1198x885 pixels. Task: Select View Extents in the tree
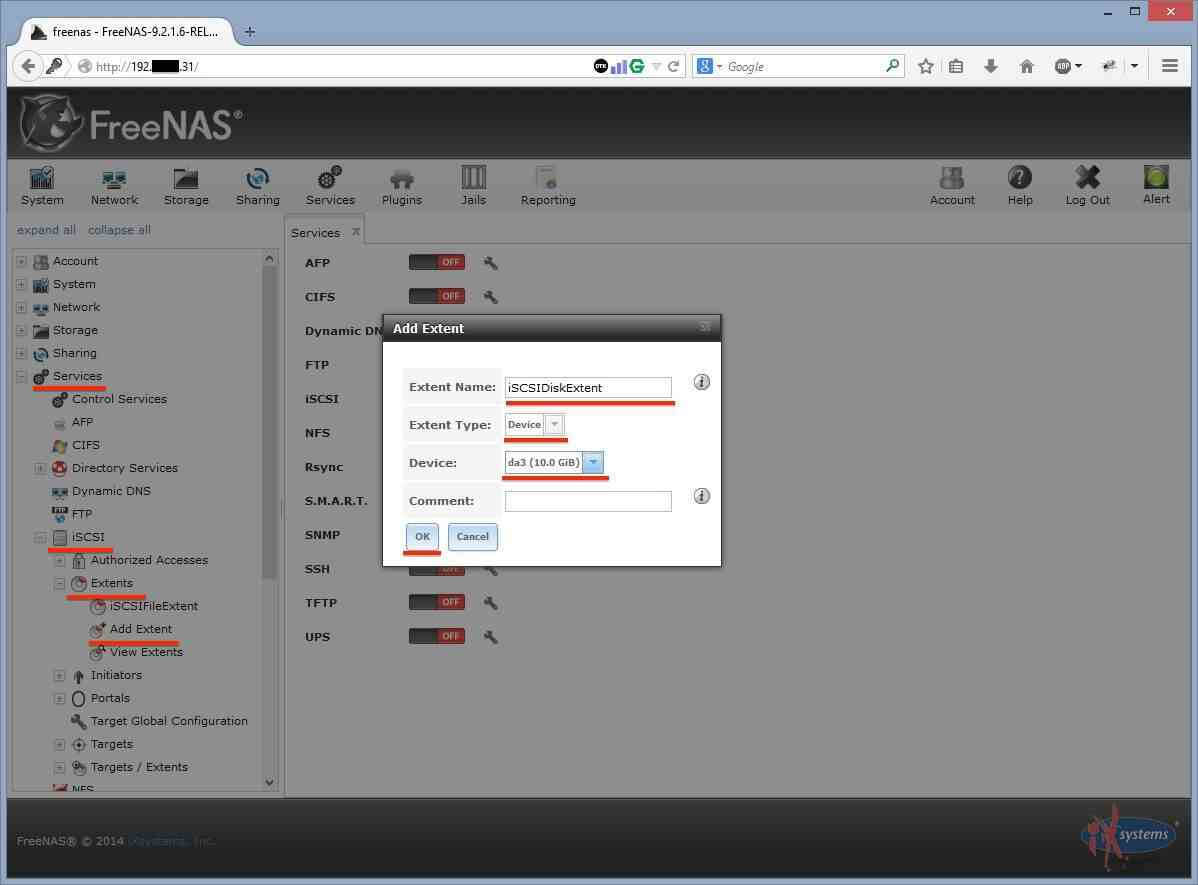pos(146,652)
